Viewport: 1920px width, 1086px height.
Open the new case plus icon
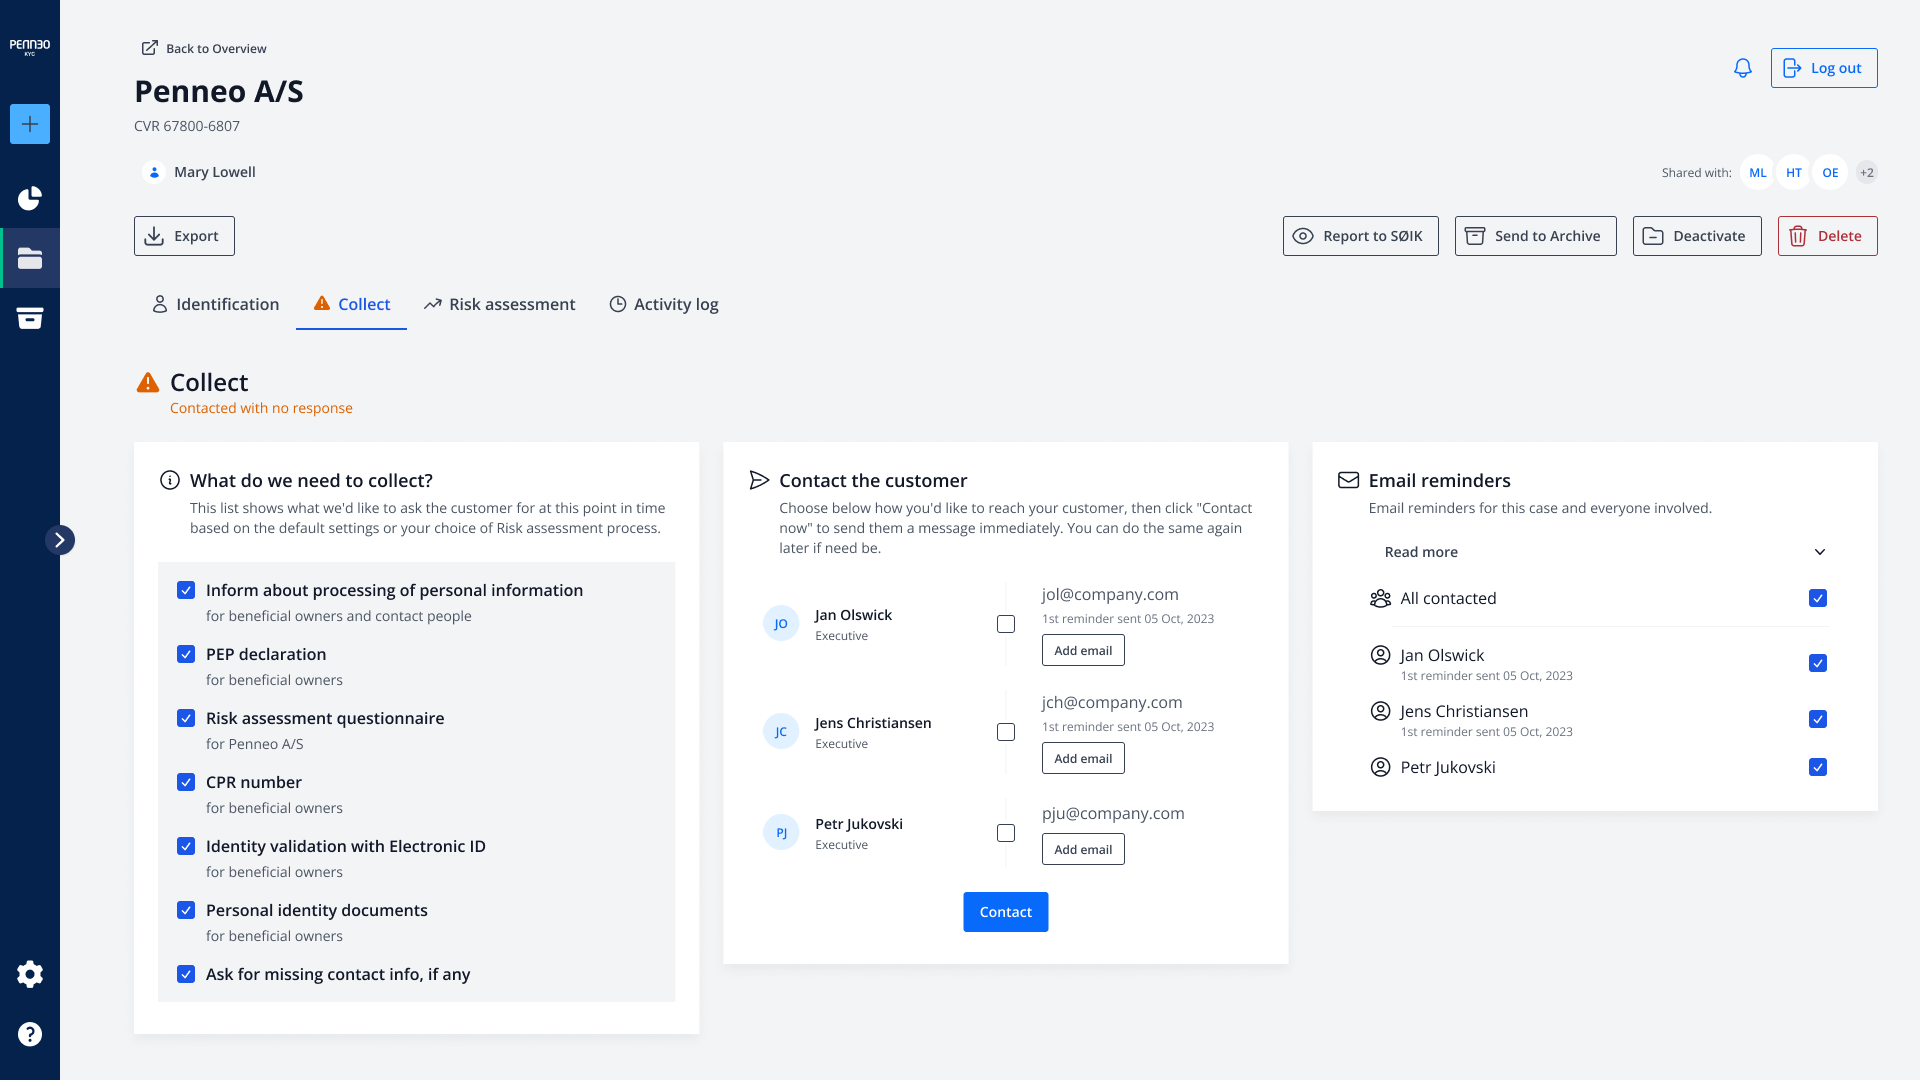coord(30,124)
